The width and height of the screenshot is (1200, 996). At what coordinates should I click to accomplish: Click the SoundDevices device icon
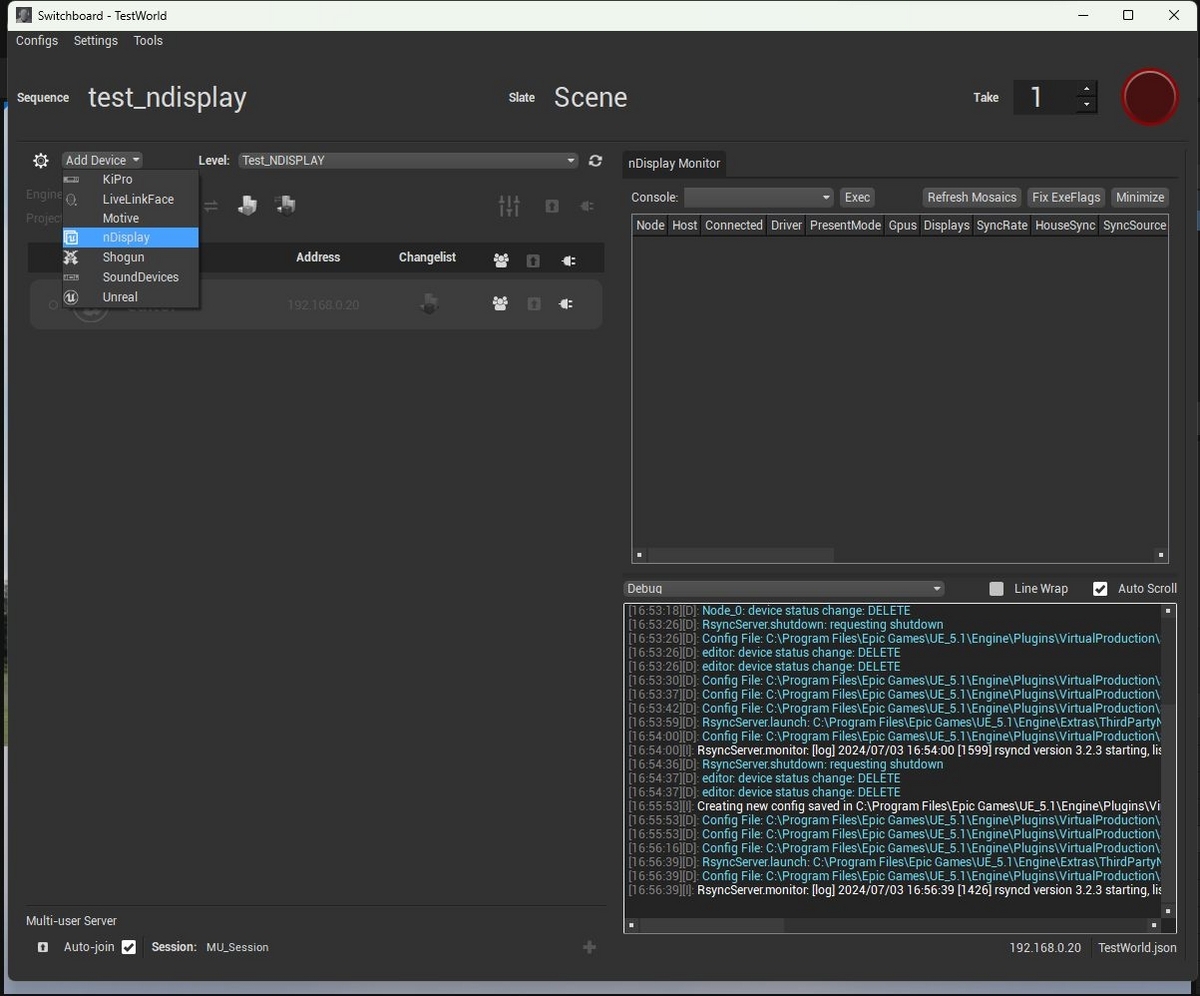pos(71,277)
